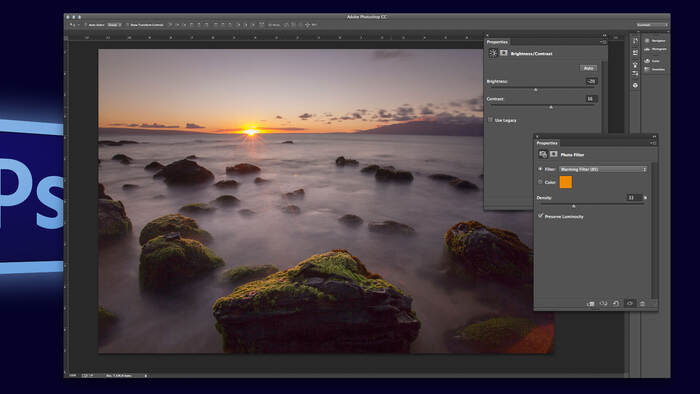Click the document info text in status bar
Image resolution: width=700 pixels, height=394 pixels.
118,376
